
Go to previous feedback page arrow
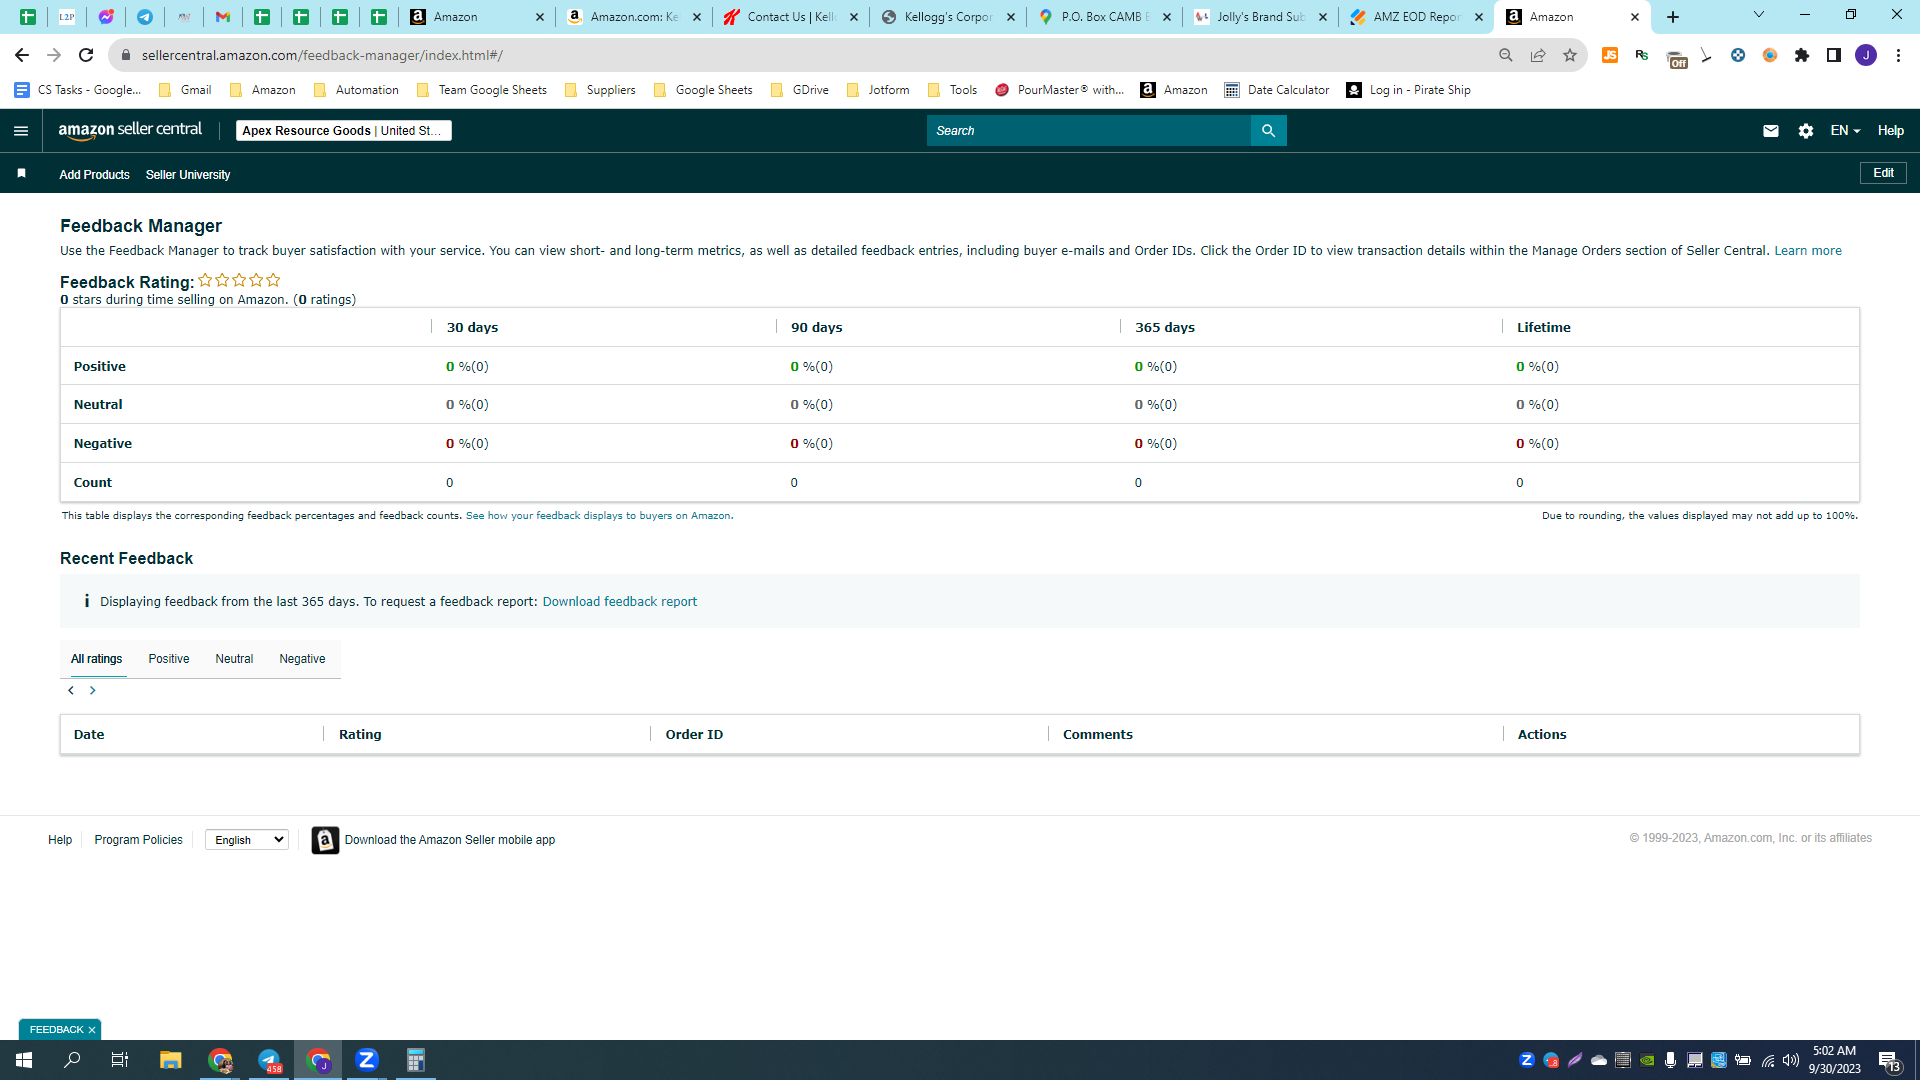tap(71, 691)
